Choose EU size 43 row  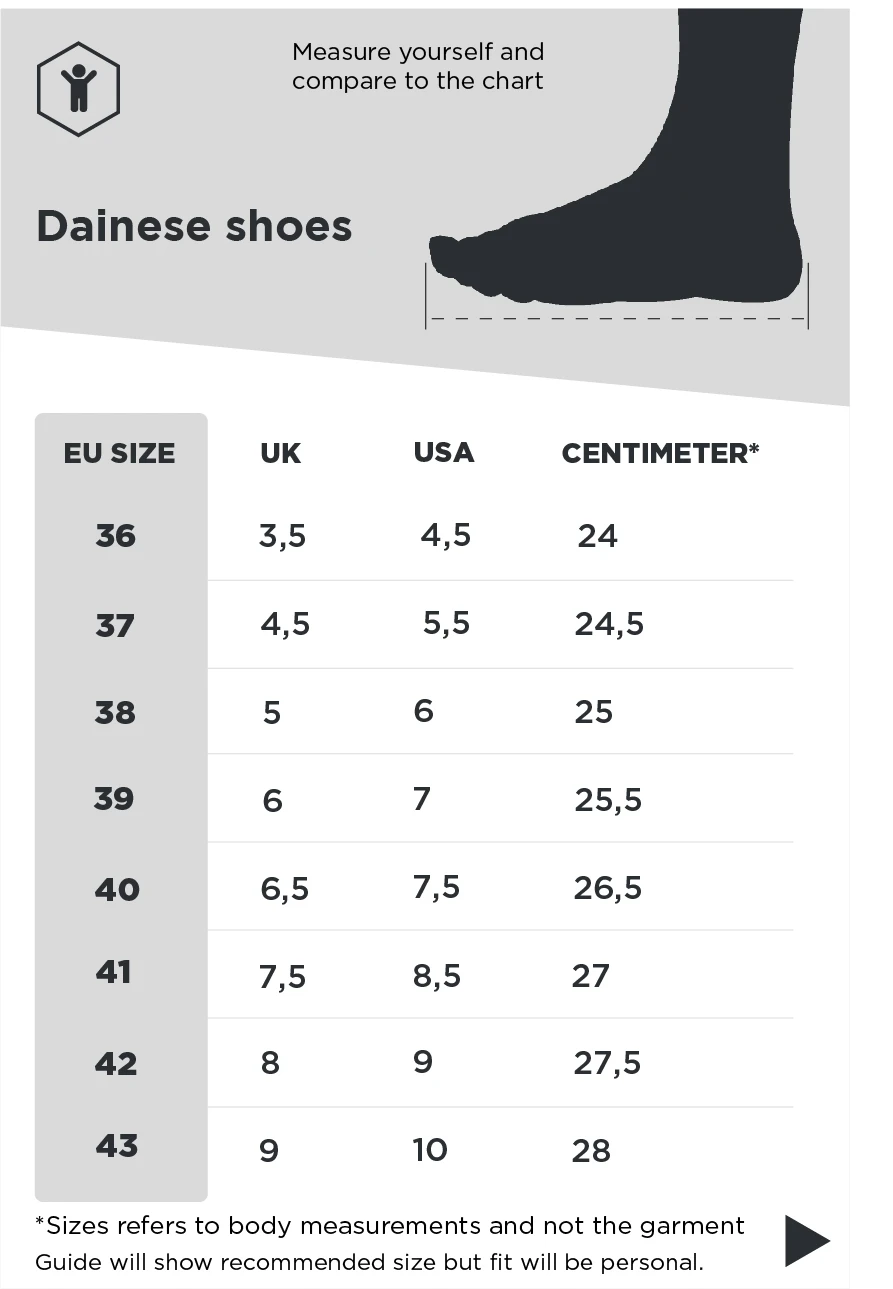116,1145
